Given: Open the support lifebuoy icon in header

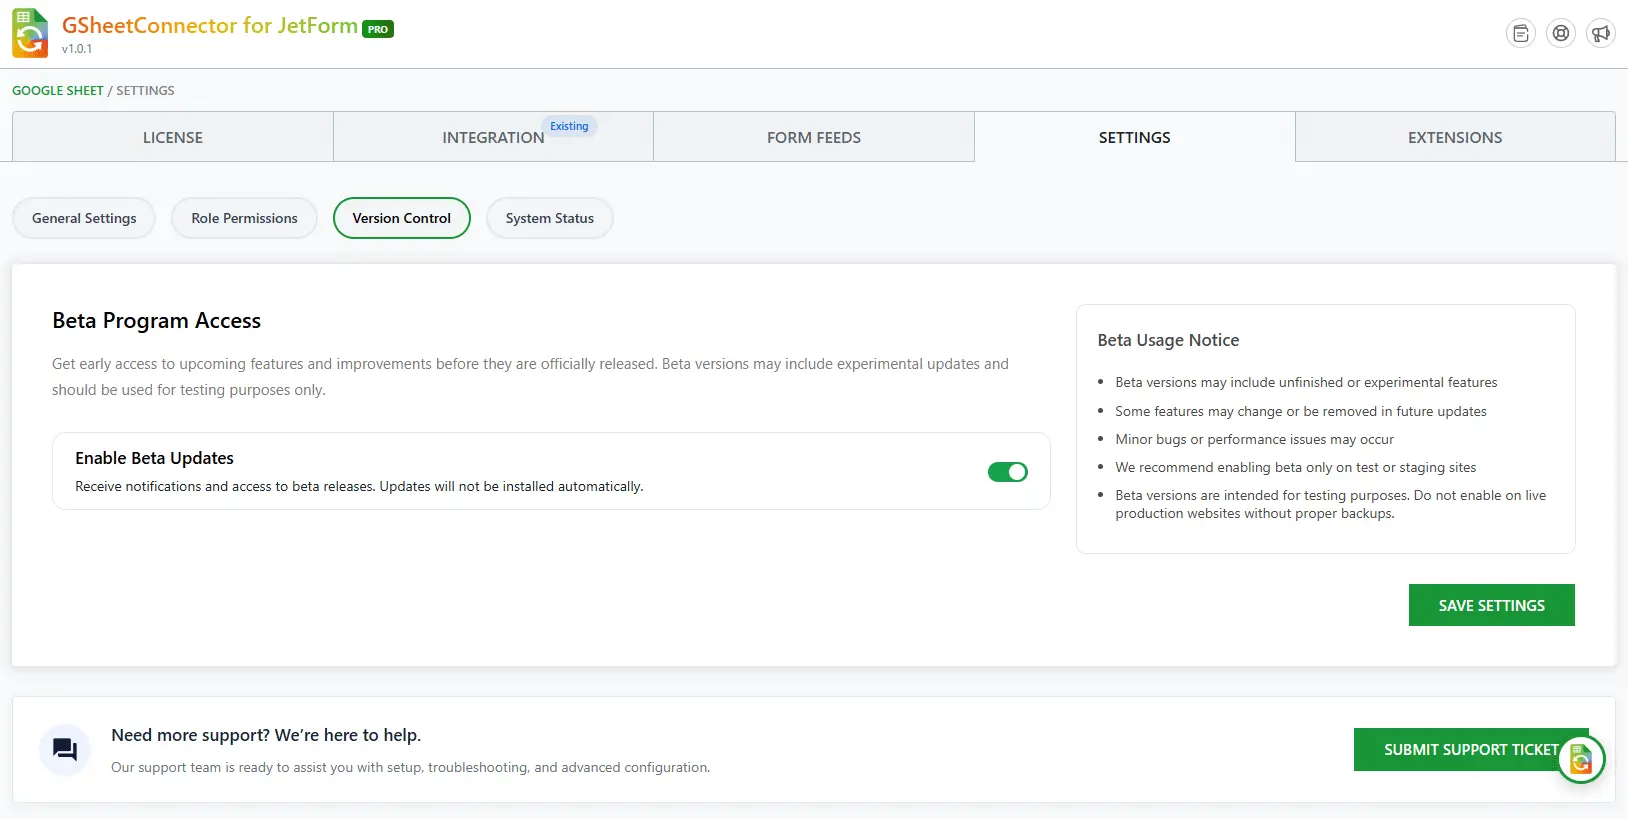Looking at the screenshot, I should pyautogui.click(x=1561, y=33).
